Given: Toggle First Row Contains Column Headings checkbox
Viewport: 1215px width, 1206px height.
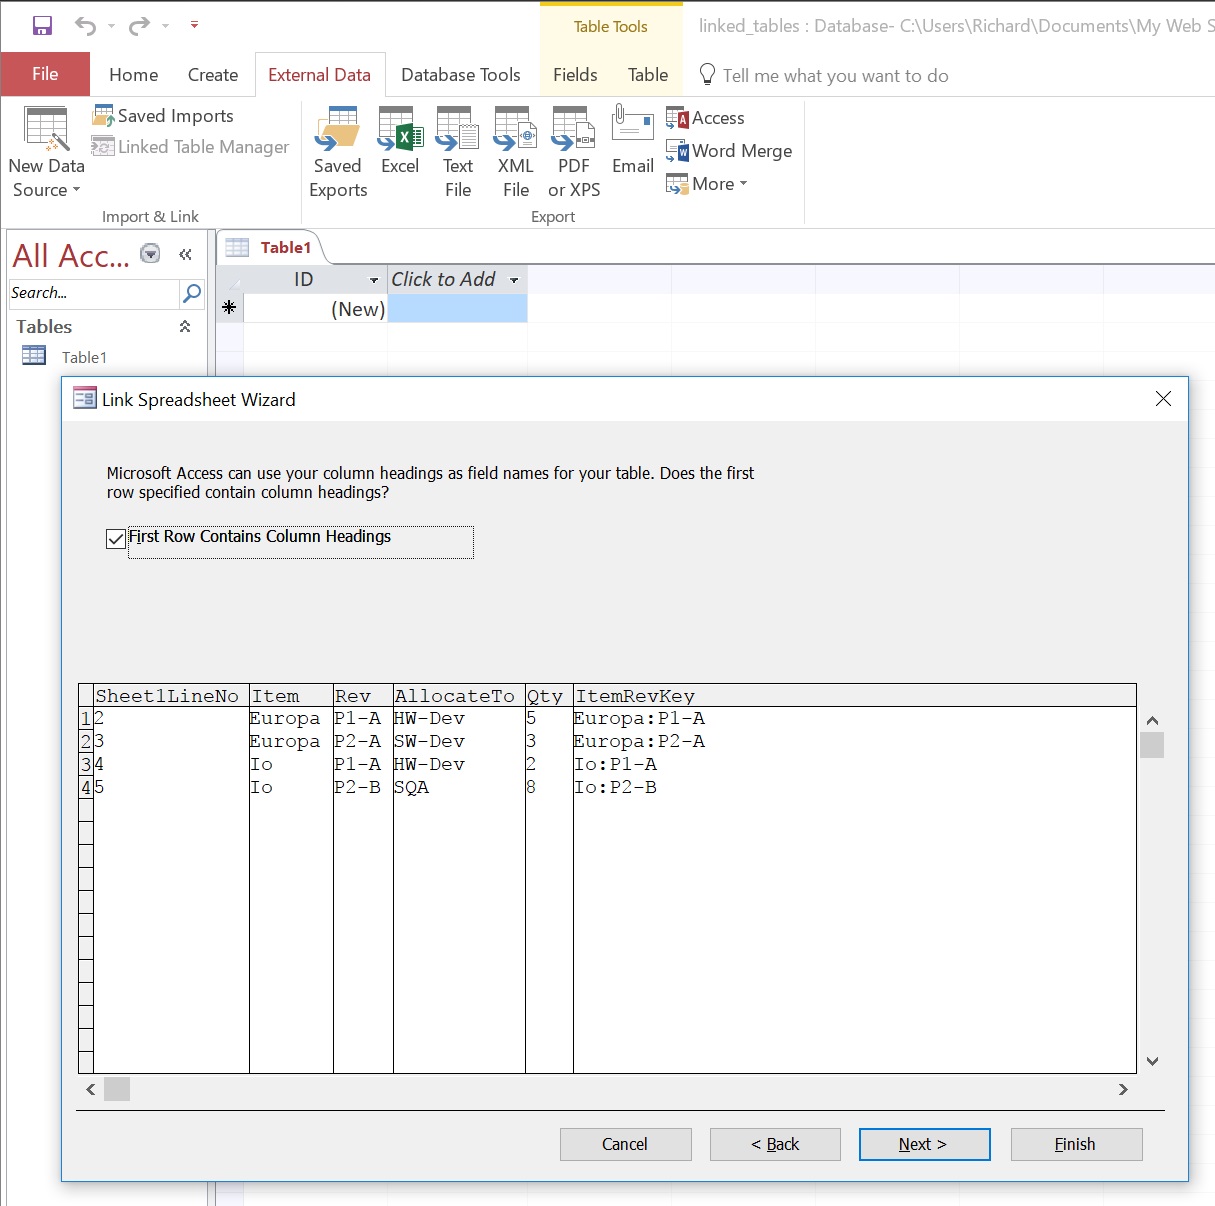Looking at the screenshot, I should 116,538.
